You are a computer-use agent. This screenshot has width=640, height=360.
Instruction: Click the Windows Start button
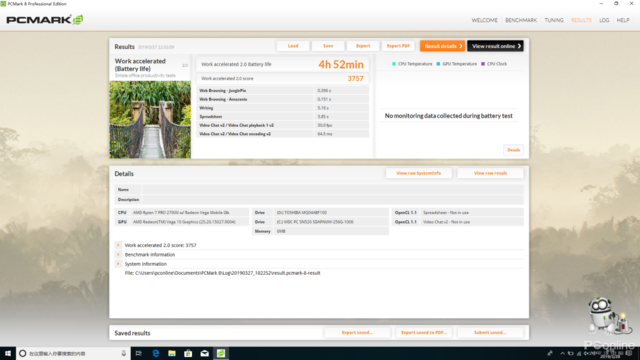click(x=8, y=353)
